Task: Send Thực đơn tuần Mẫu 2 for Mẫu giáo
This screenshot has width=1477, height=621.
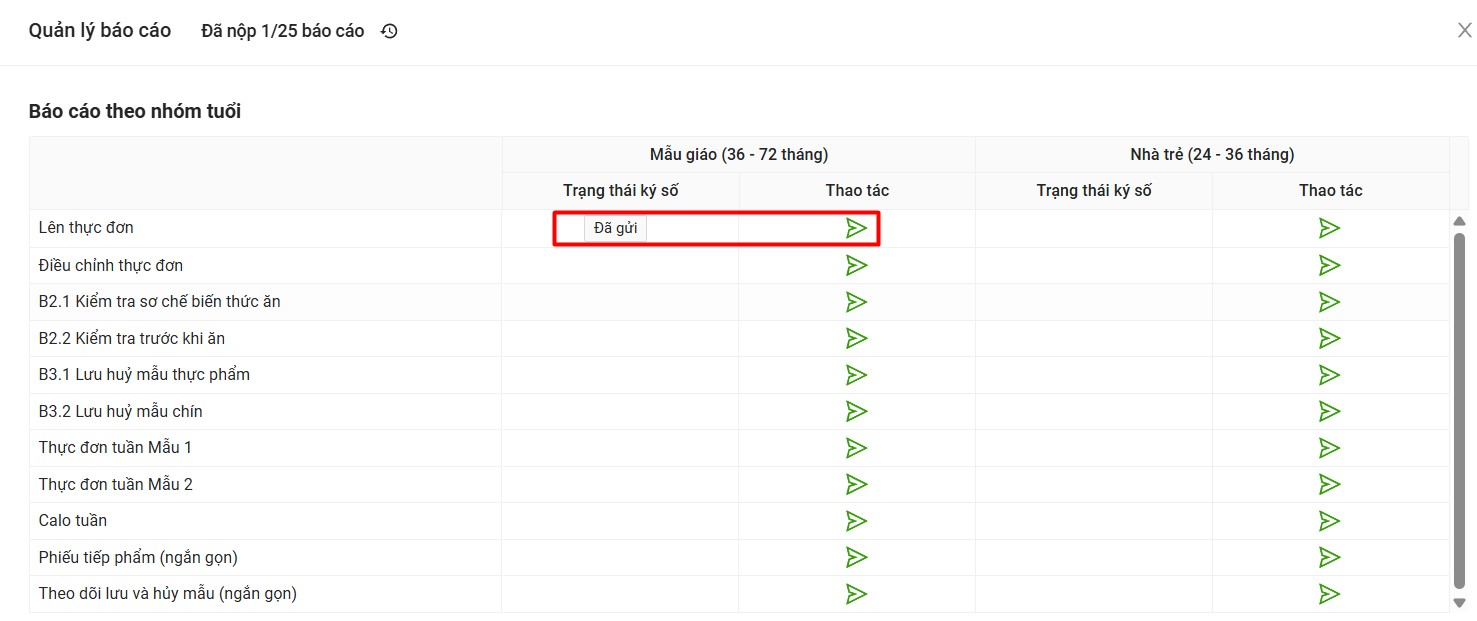Action: coord(856,484)
